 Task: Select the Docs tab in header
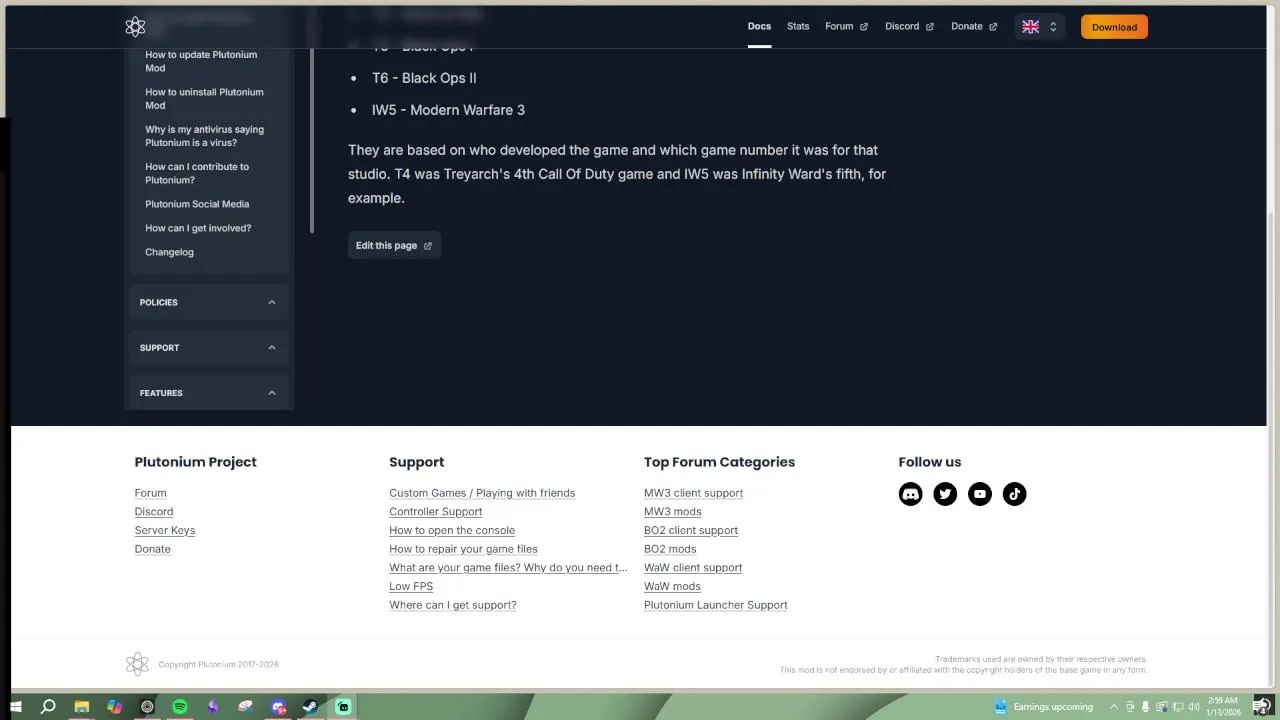760,27
